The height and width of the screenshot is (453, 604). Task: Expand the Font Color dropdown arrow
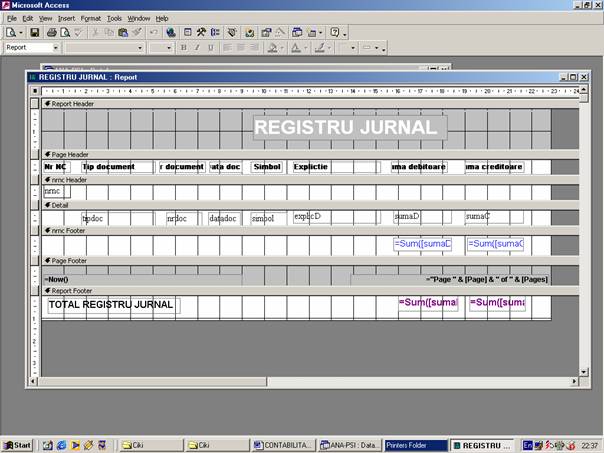(x=305, y=48)
